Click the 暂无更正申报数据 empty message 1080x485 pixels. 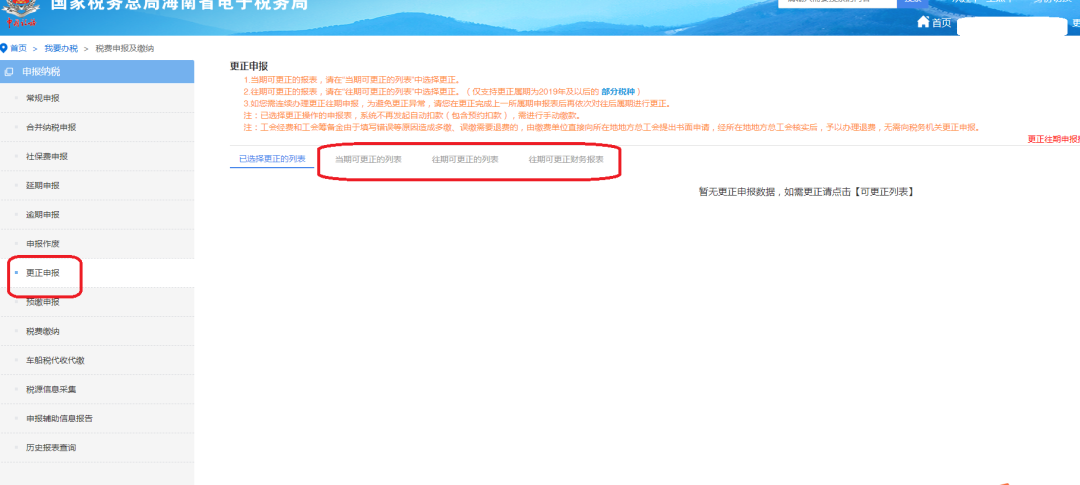pos(807,192)
